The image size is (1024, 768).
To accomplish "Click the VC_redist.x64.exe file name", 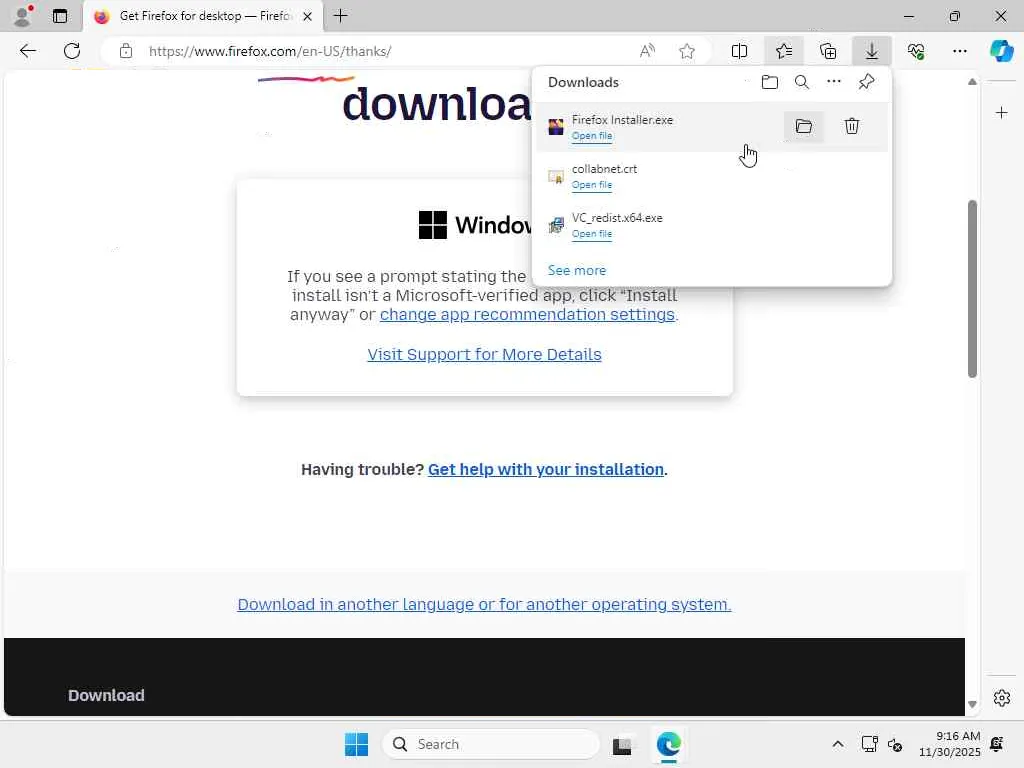I will tap(617, 218).
